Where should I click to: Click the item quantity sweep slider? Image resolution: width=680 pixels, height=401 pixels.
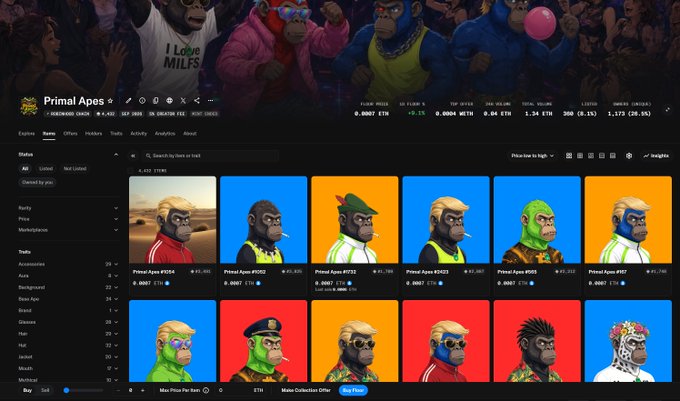click(84, 390)
